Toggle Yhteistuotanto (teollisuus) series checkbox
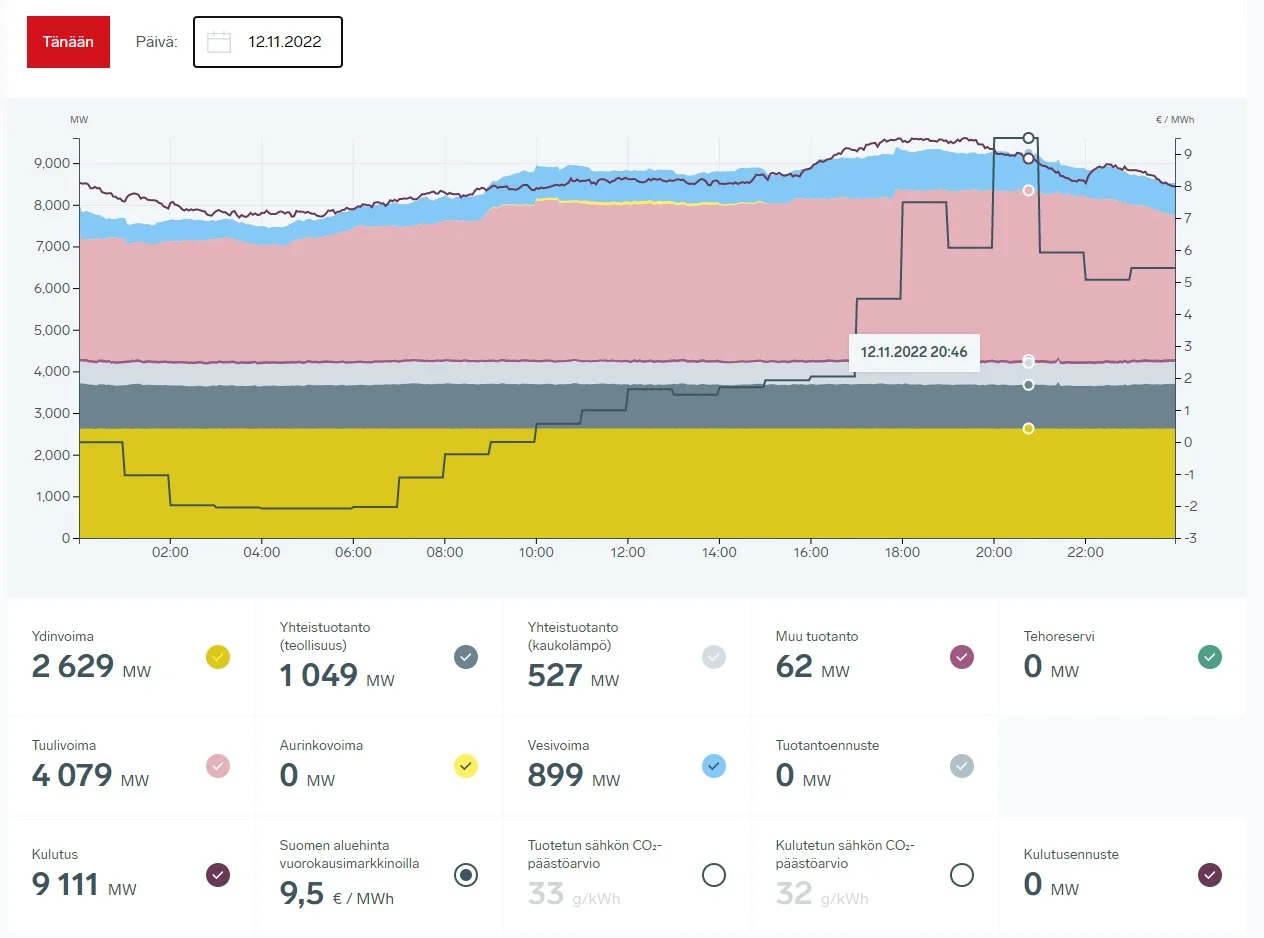This screenshot has width=1264, height=938. 466,657
